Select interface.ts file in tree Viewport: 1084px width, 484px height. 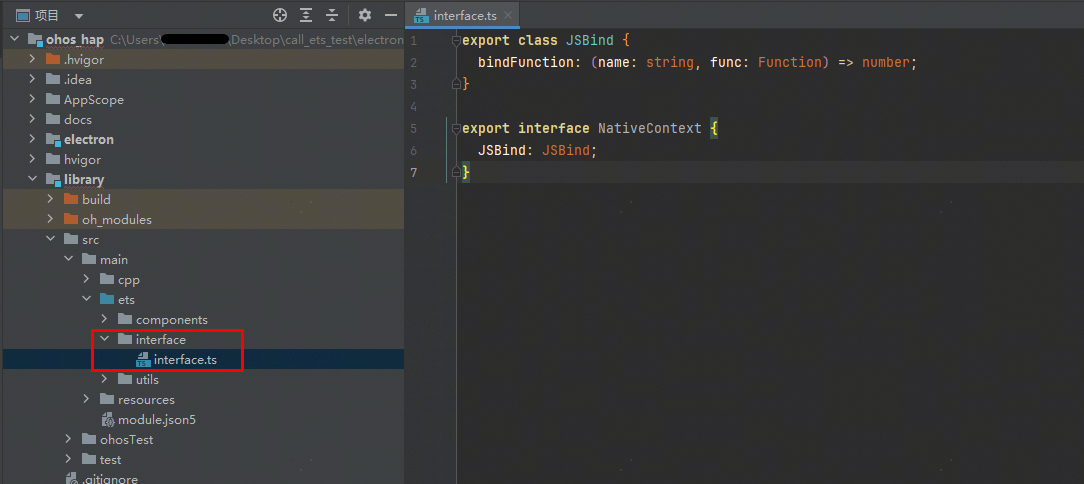click(x=203, y=360)
